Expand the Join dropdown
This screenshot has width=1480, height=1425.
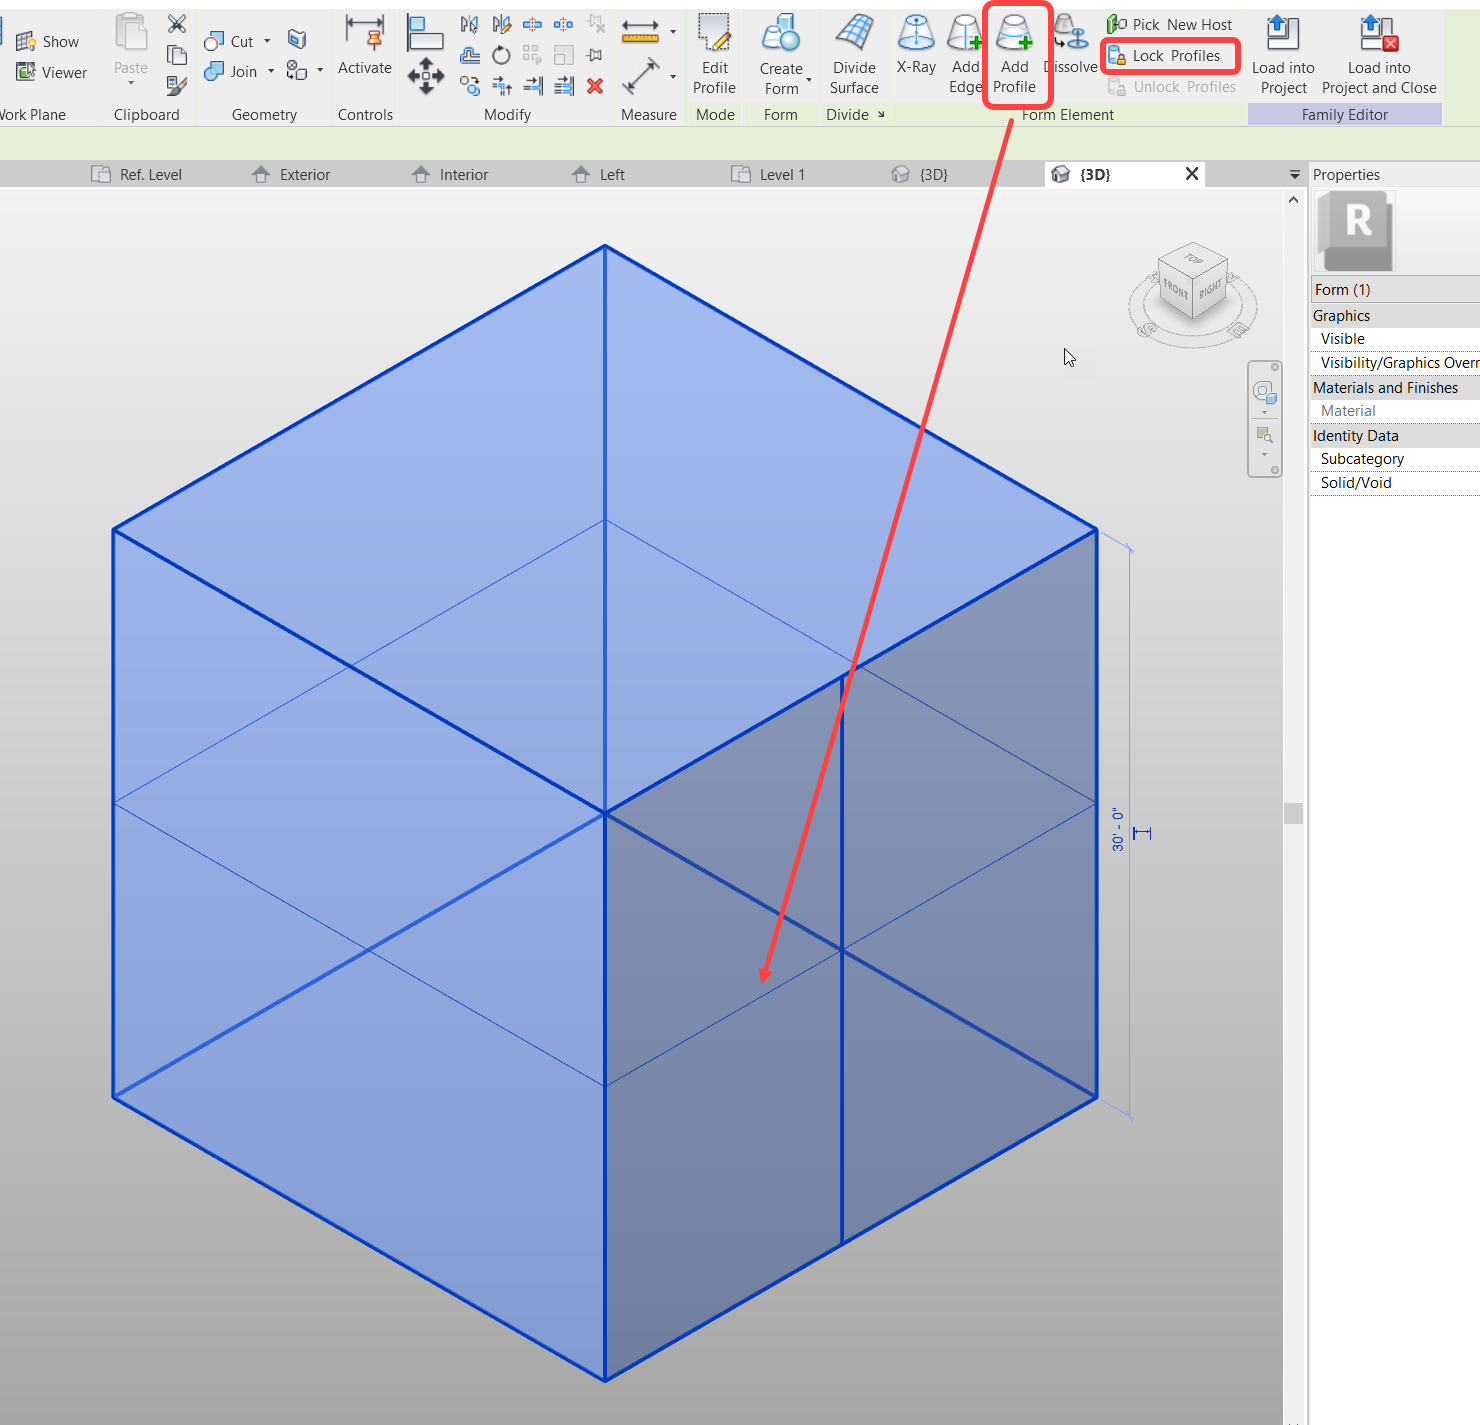[270, 71]
